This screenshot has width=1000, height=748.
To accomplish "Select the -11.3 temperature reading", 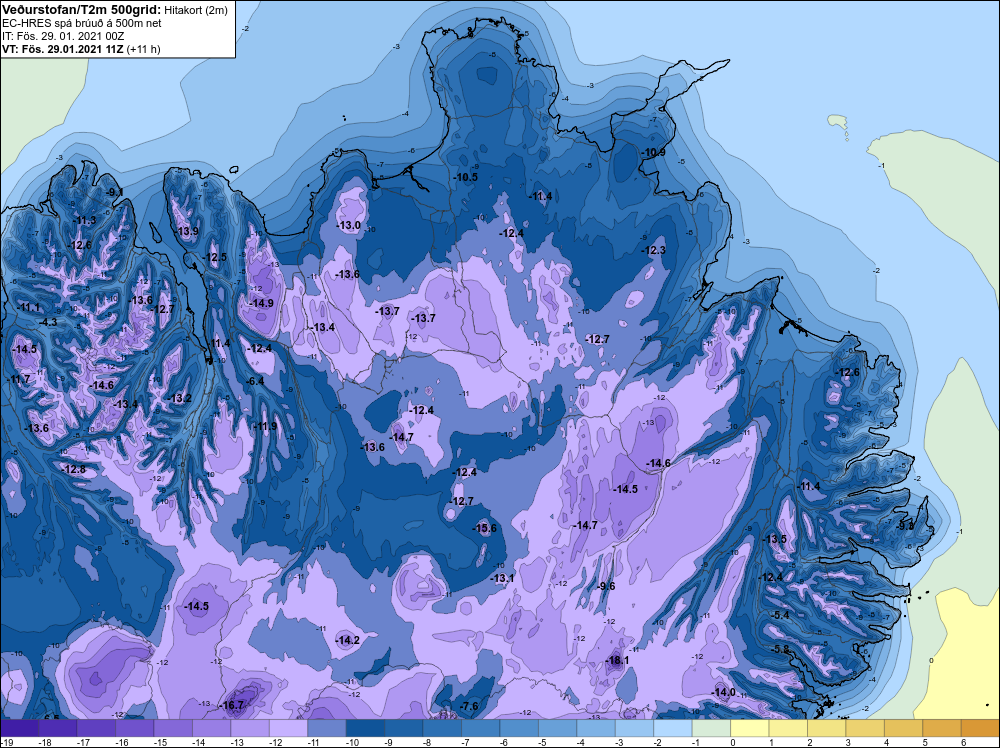I will click(84, 220).
